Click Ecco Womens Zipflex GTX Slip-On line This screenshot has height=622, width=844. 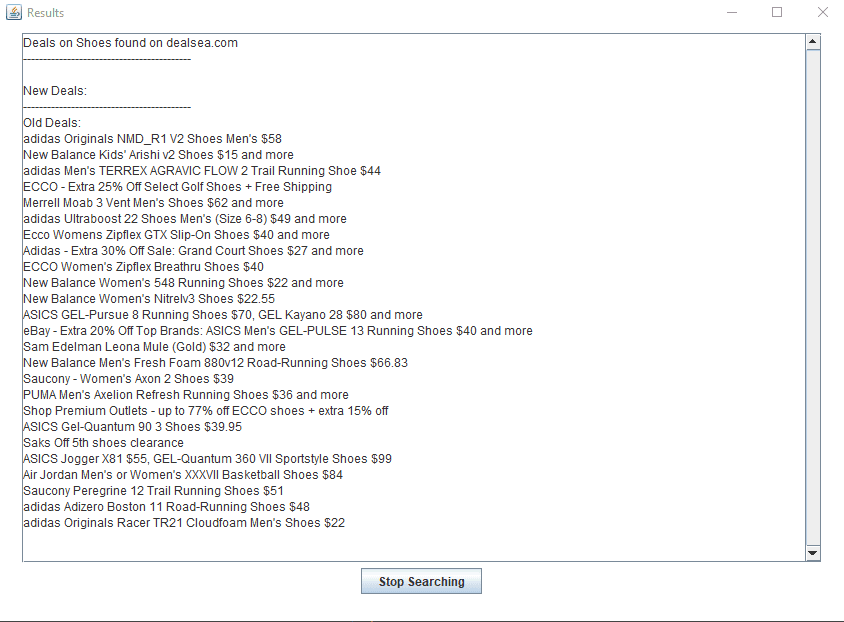pos(176,235)
